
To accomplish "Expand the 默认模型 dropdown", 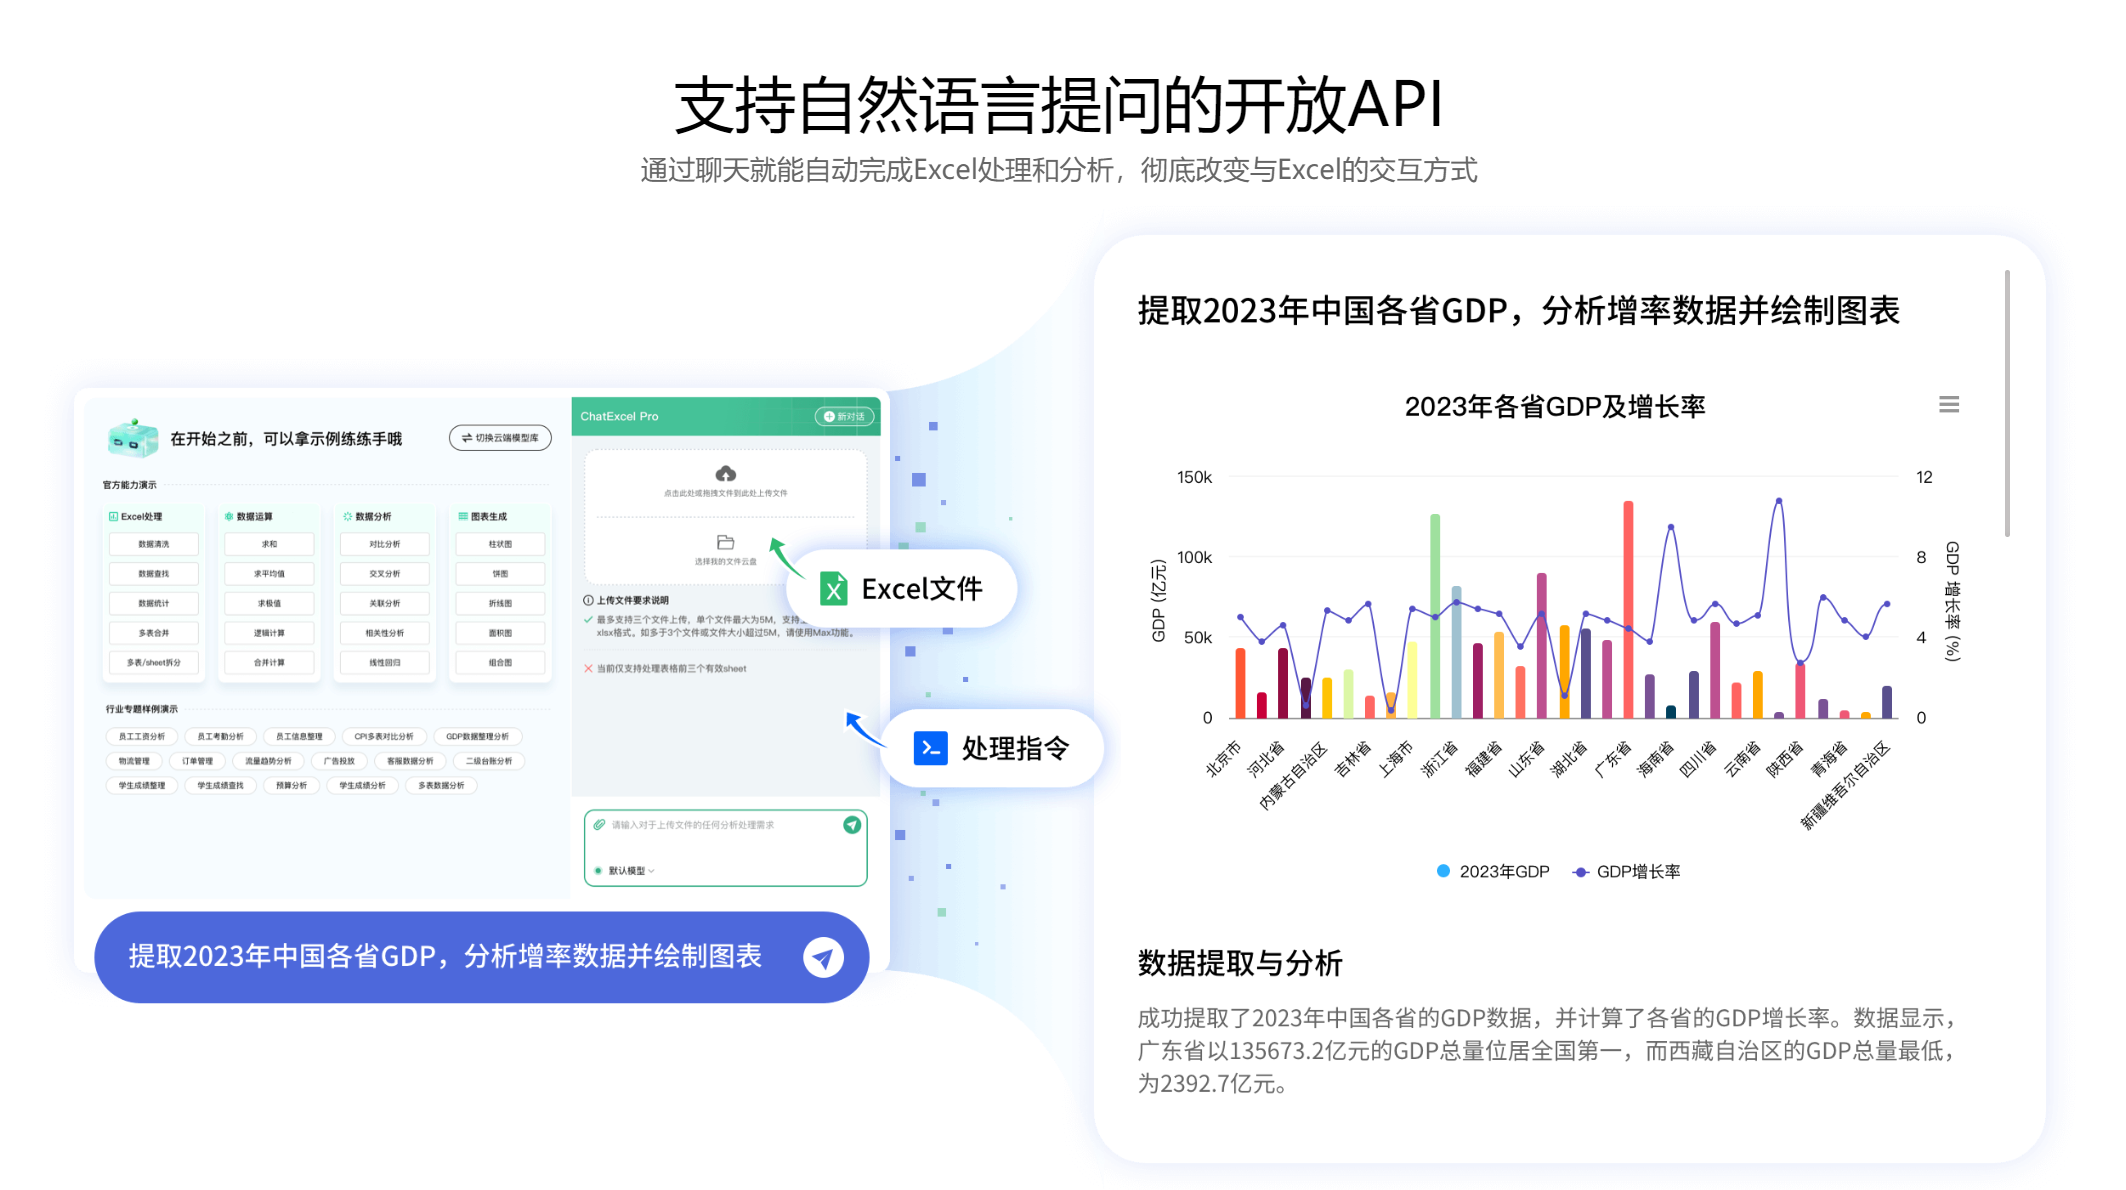I will tap(650, 870).
